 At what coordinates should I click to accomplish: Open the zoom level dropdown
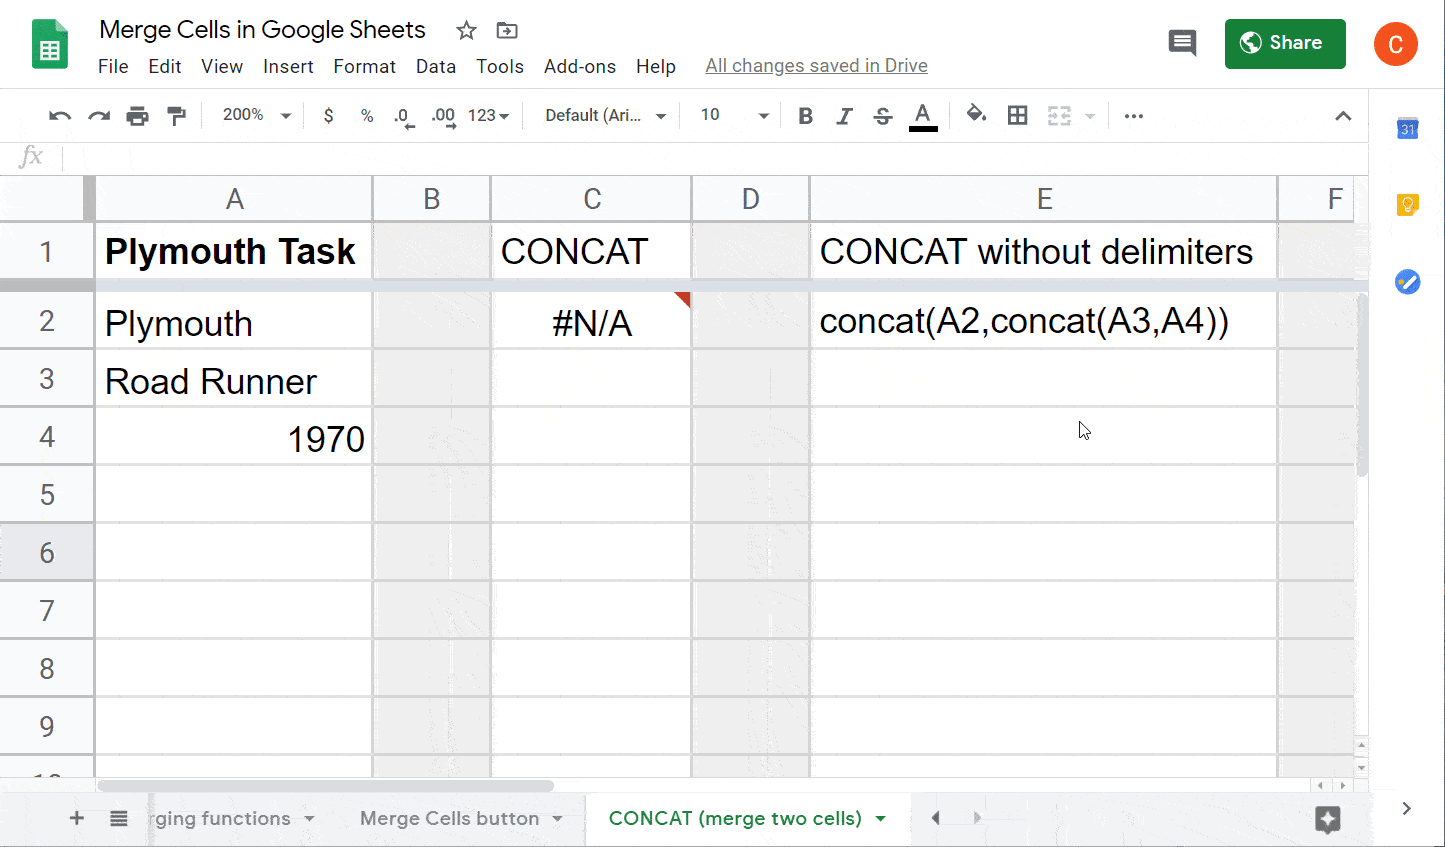pos(255,115)
